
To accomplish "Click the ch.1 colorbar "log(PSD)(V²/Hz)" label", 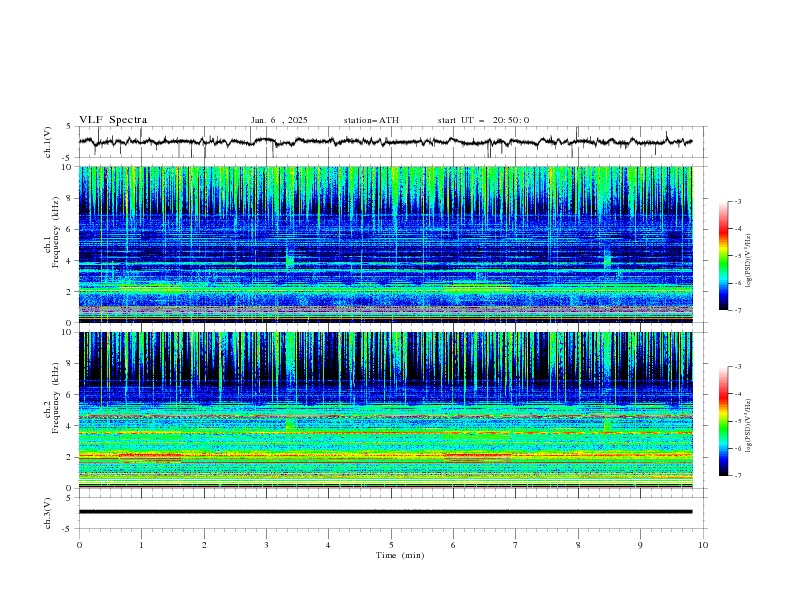I will 748,261.
